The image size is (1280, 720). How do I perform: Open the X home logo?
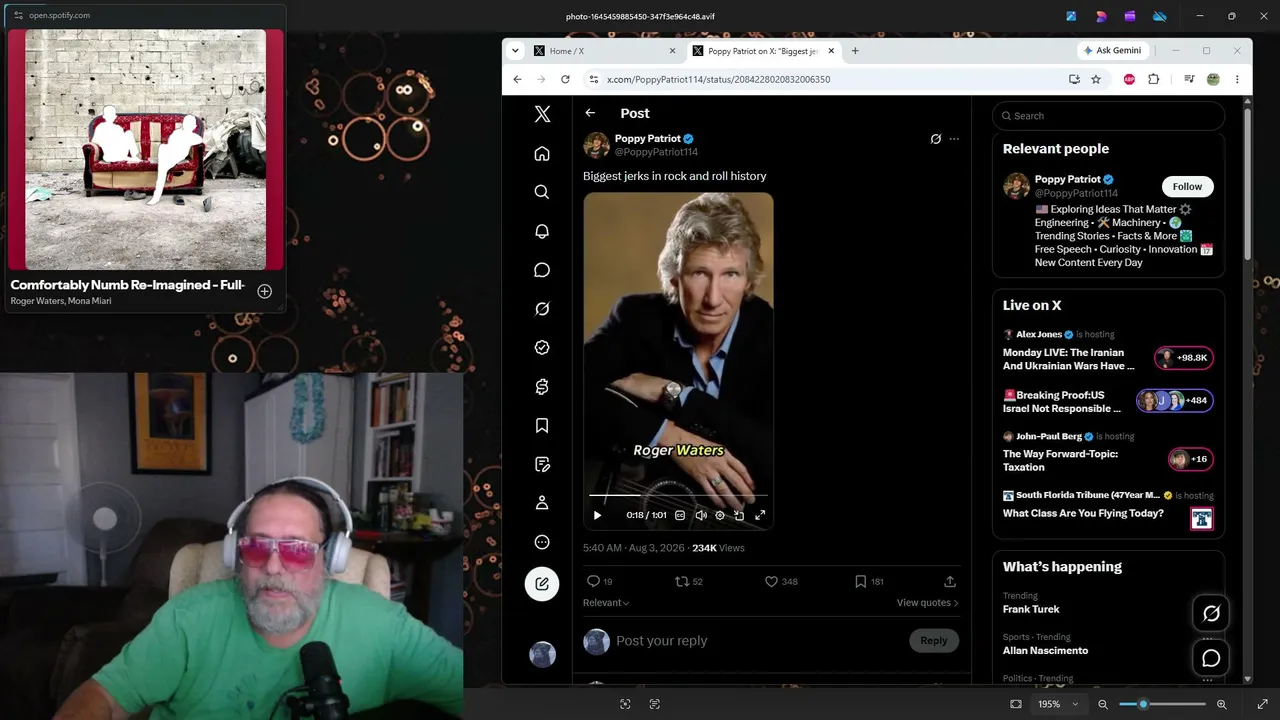click(x=542, y=114)
